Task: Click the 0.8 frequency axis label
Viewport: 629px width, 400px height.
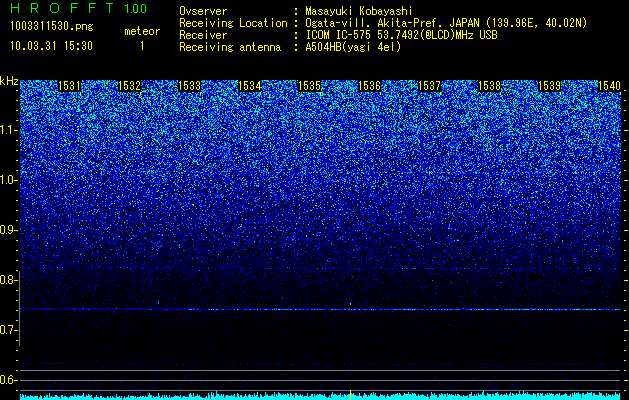Action: (8, 280)
